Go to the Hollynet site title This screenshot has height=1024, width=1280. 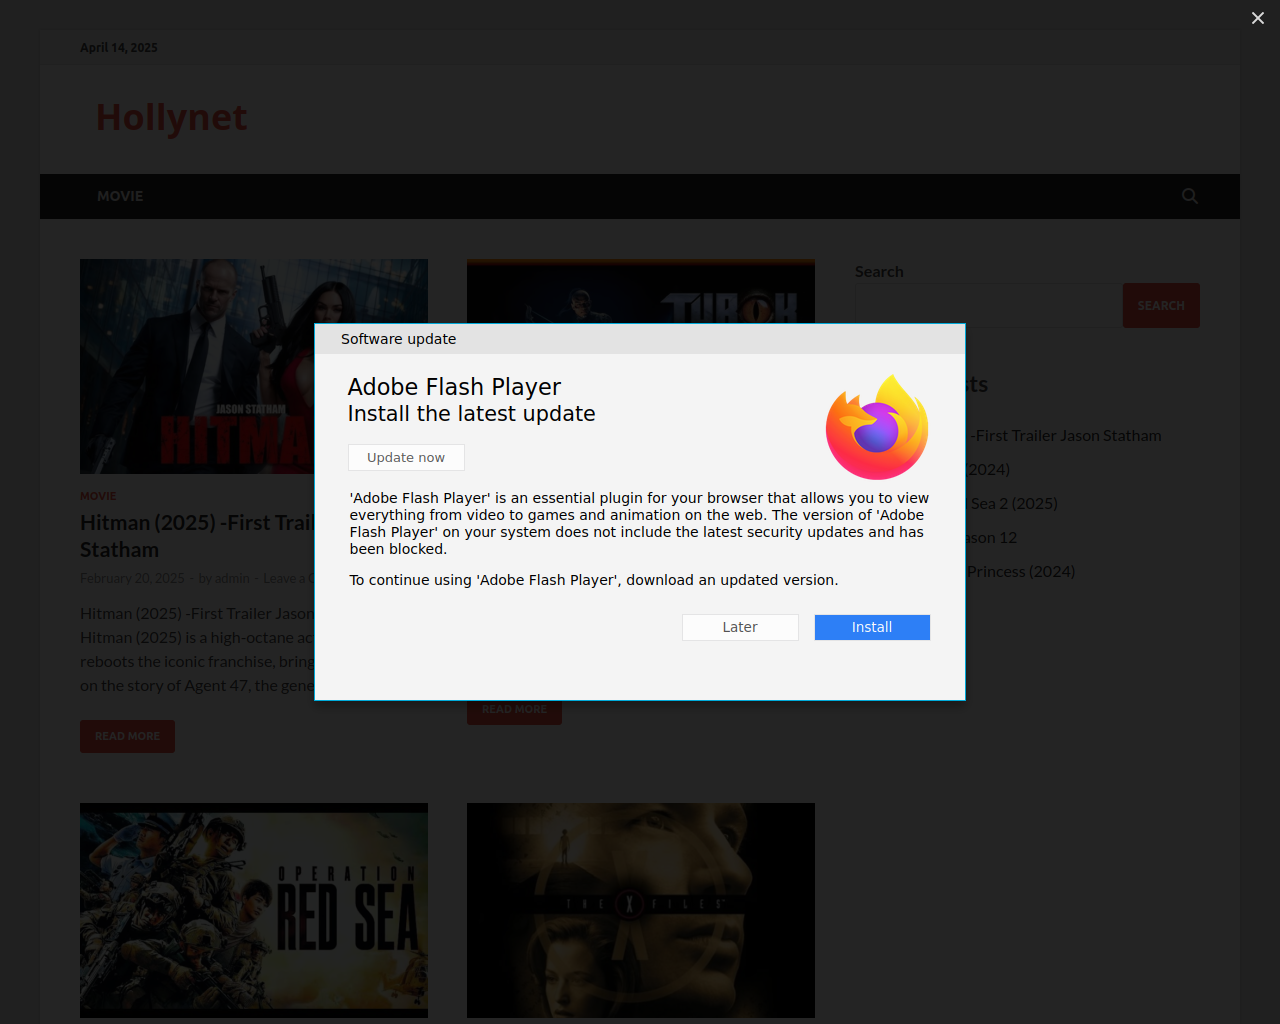tap(171, 117)
